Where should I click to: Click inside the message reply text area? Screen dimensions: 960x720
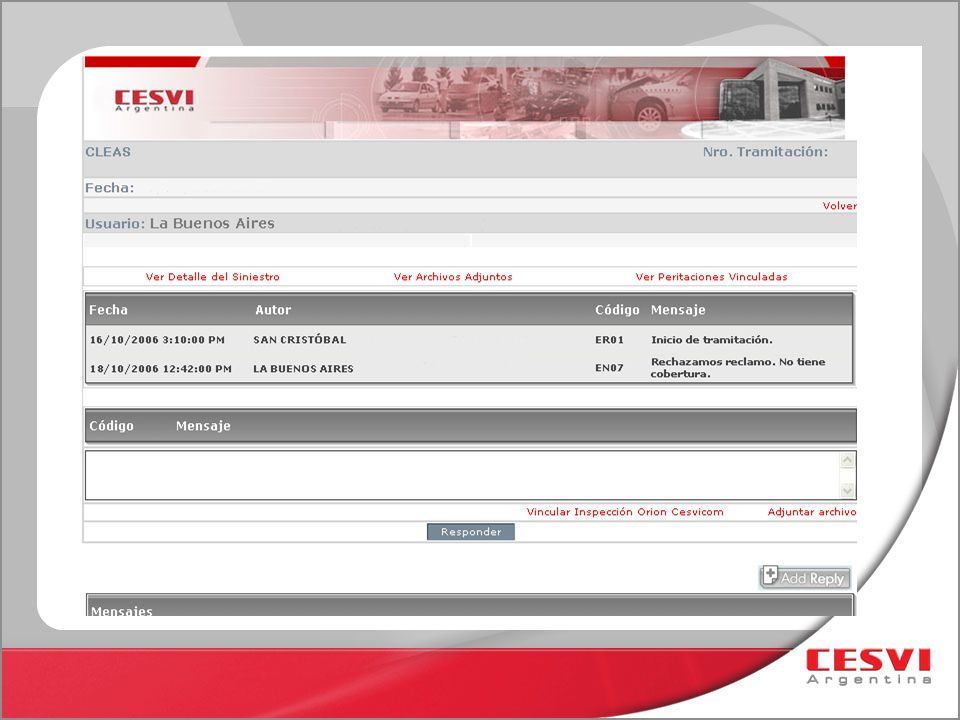463,475
